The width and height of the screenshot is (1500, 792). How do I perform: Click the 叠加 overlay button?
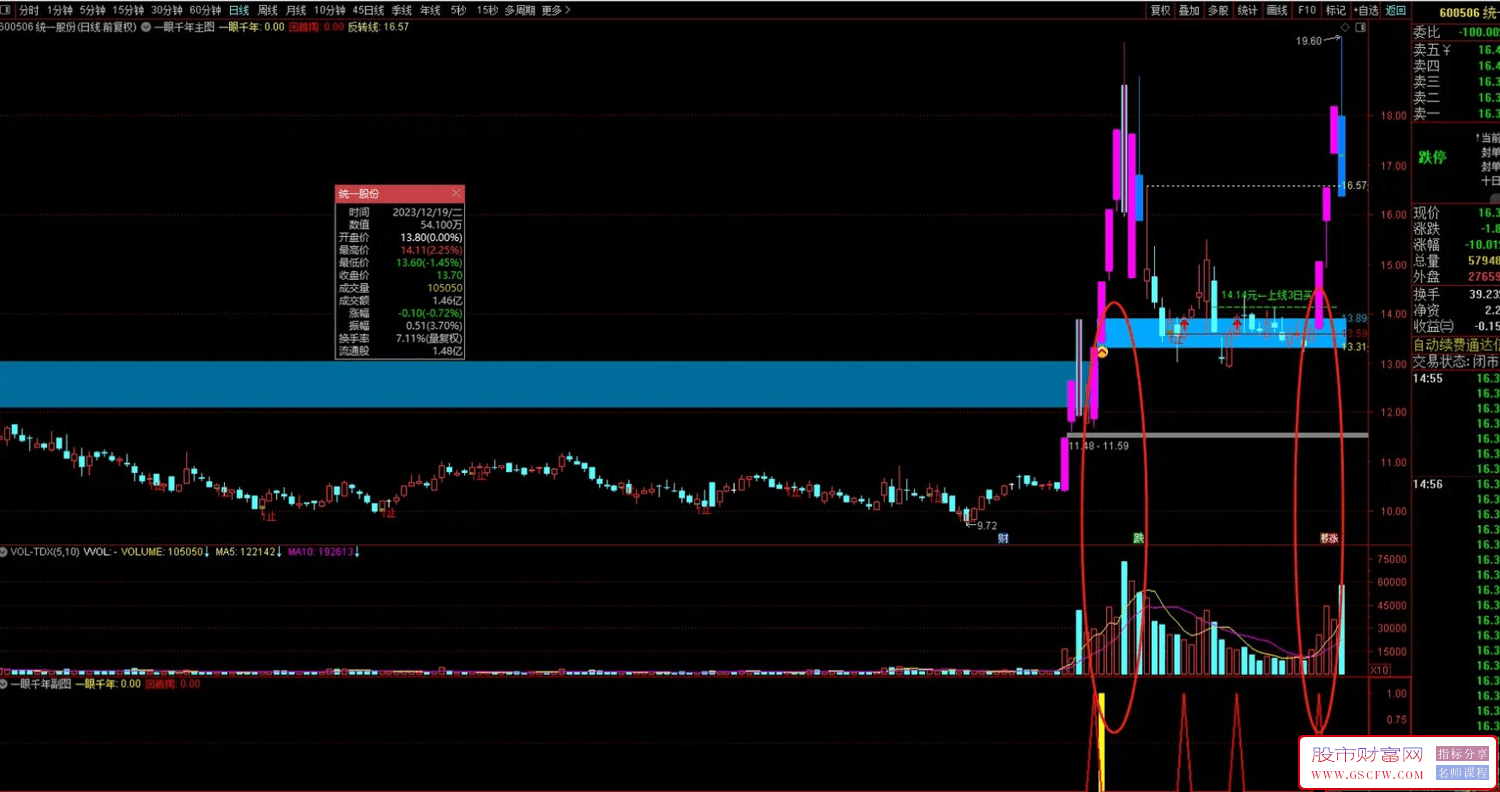click(x=1189, y=10)
